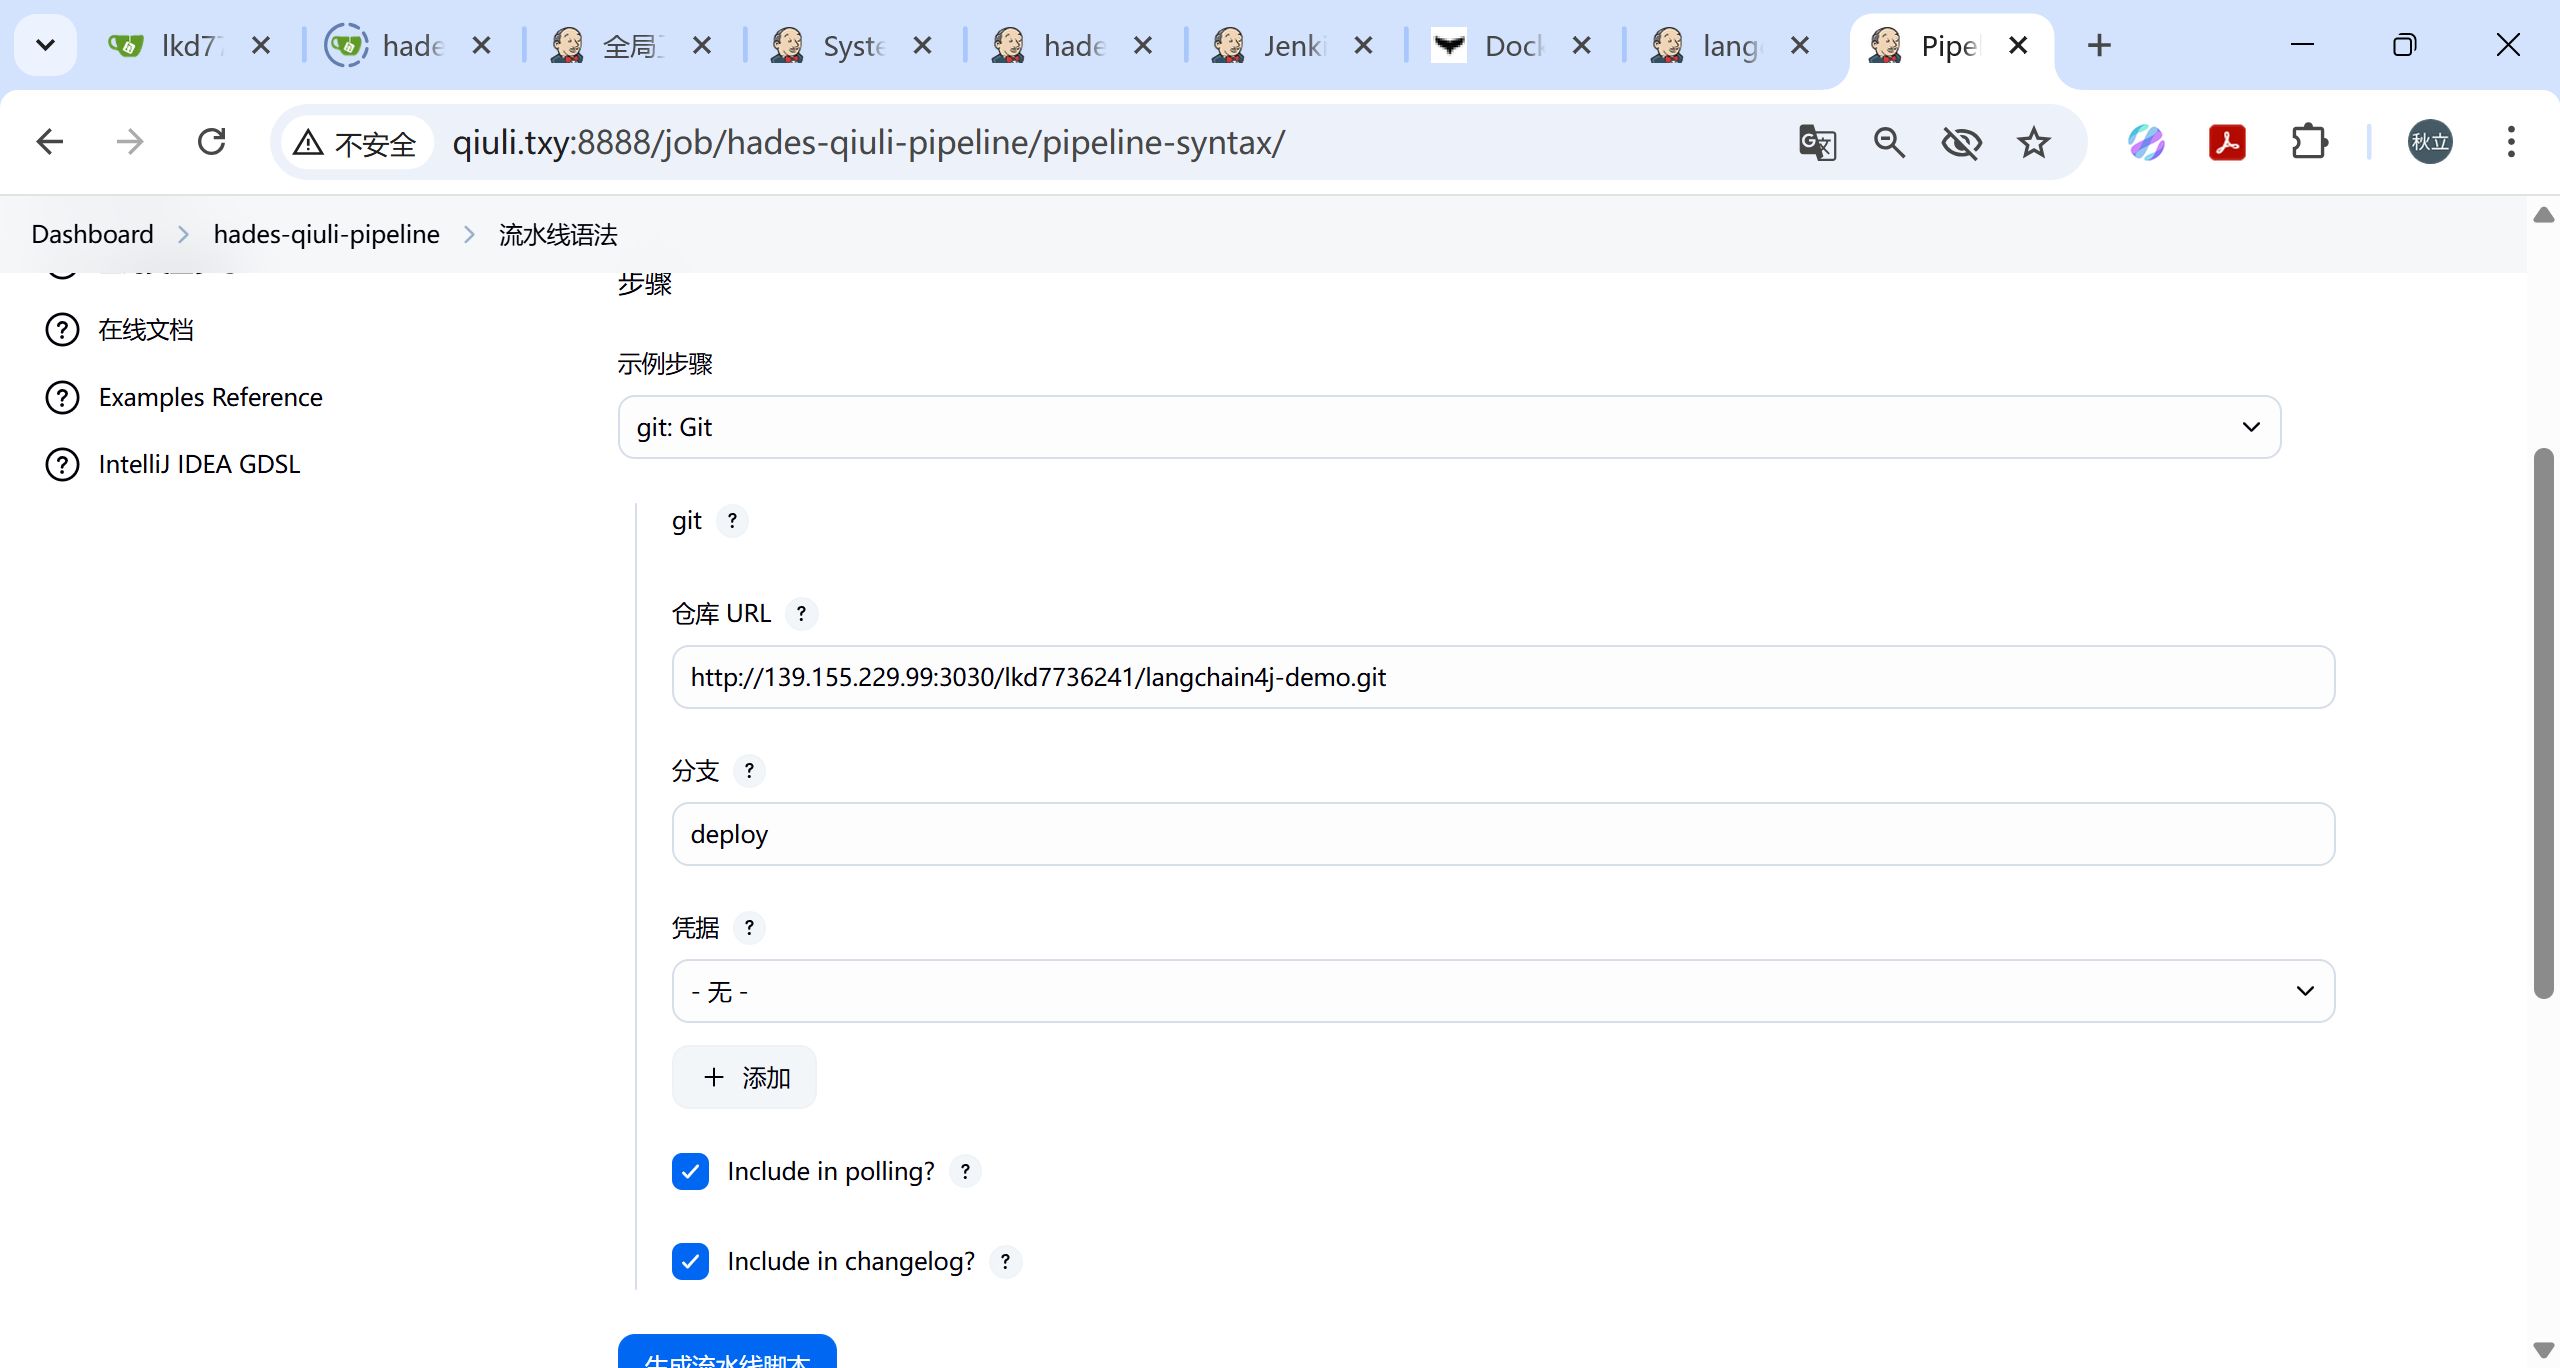Click the 添加 add credentials button

point(744,1077)
